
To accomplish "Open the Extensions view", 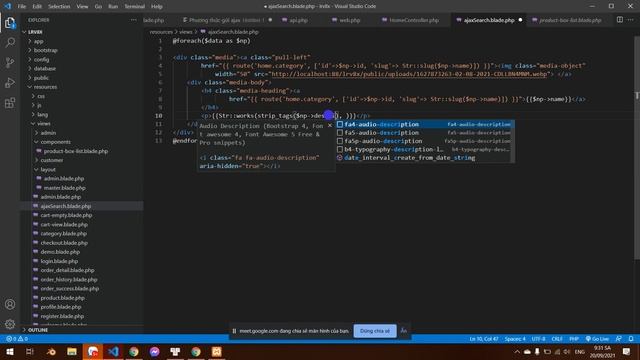I will coord(10,102).
